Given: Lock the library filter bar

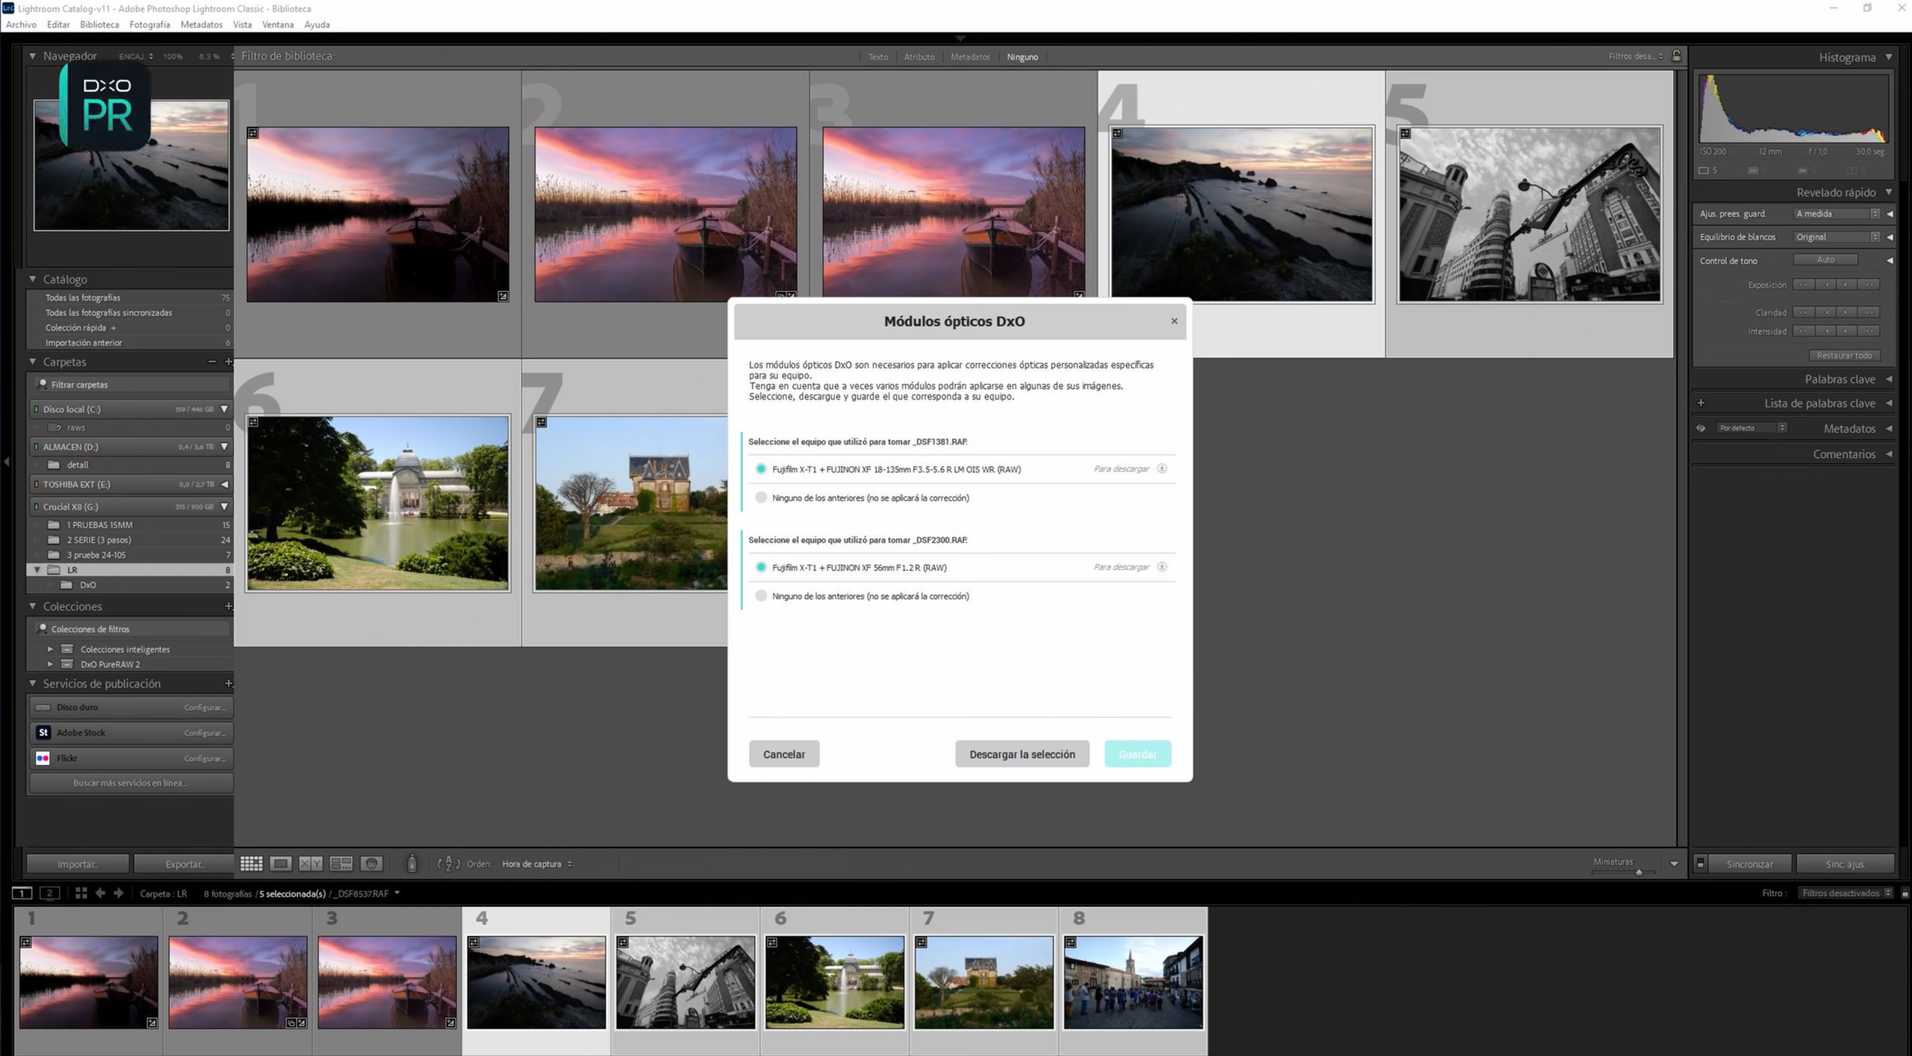Looking at the screenshot, I should pyautogui.click(x=1677, y=56).
